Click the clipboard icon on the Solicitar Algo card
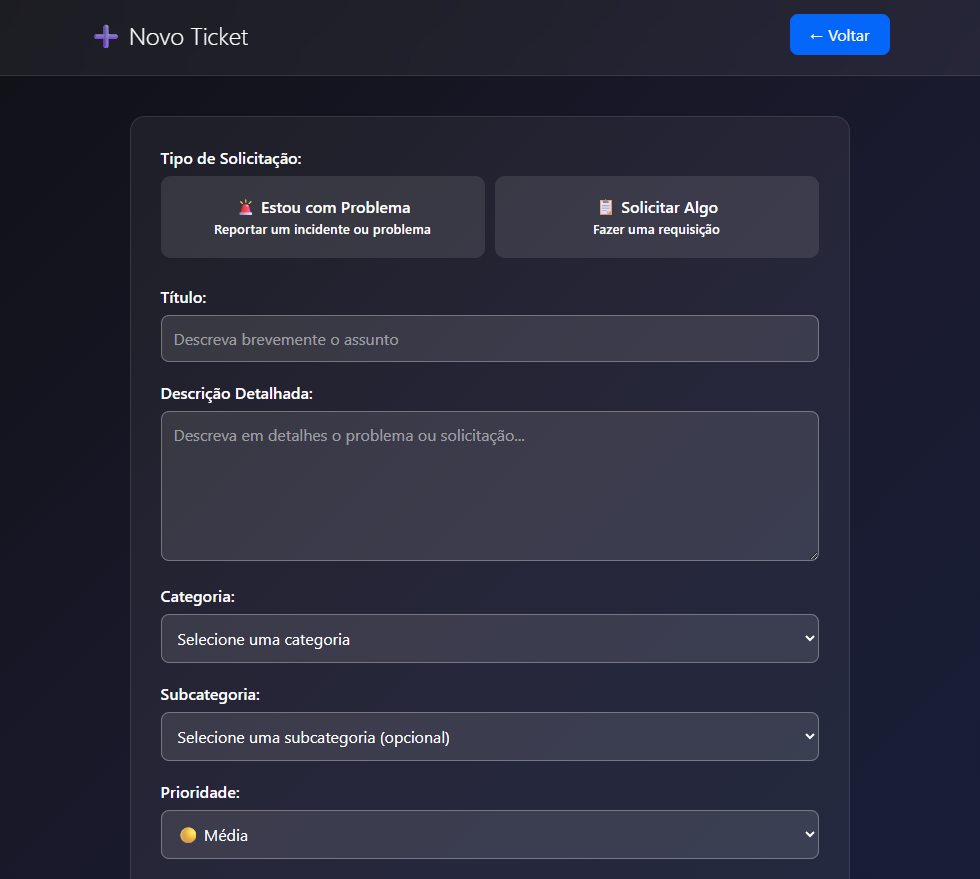 606,207
